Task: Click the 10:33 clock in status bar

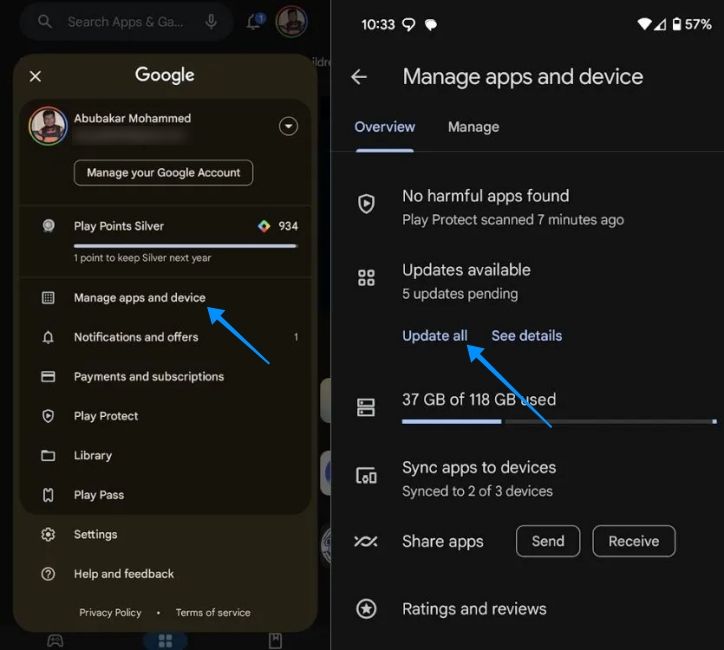Action: tap(378, 24)
